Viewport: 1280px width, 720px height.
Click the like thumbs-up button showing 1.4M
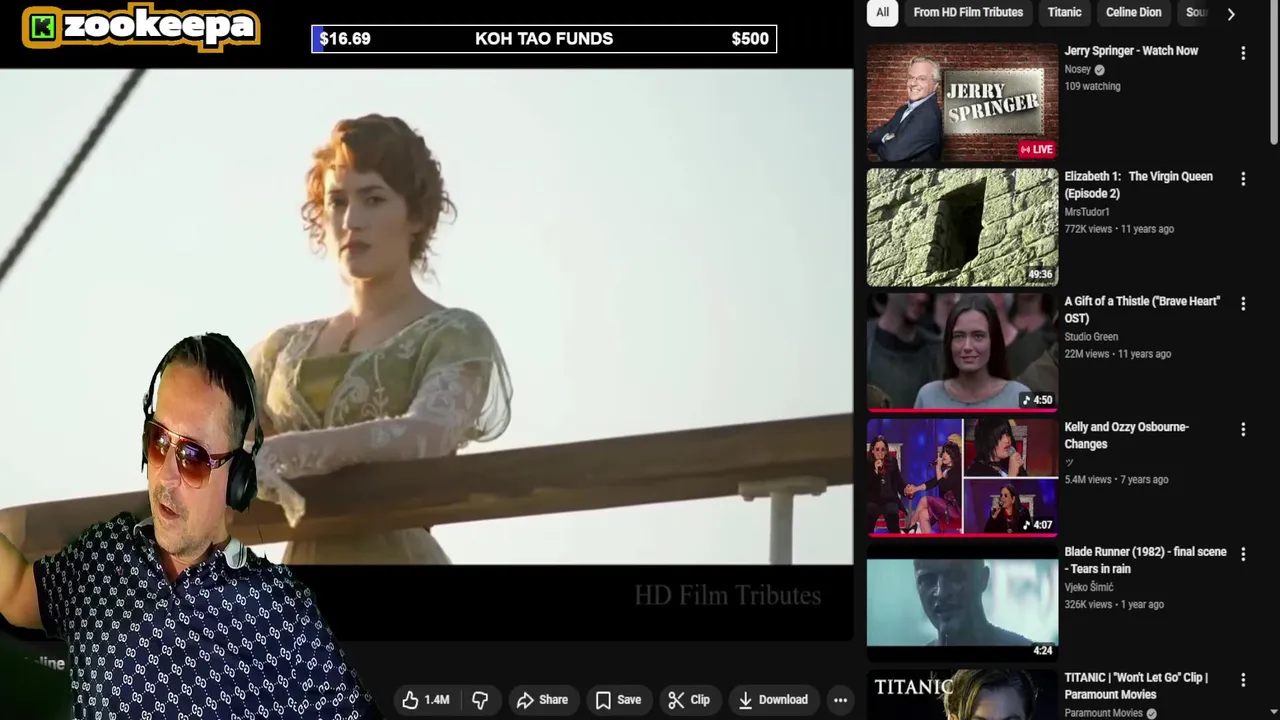click(x=426, y=700)
